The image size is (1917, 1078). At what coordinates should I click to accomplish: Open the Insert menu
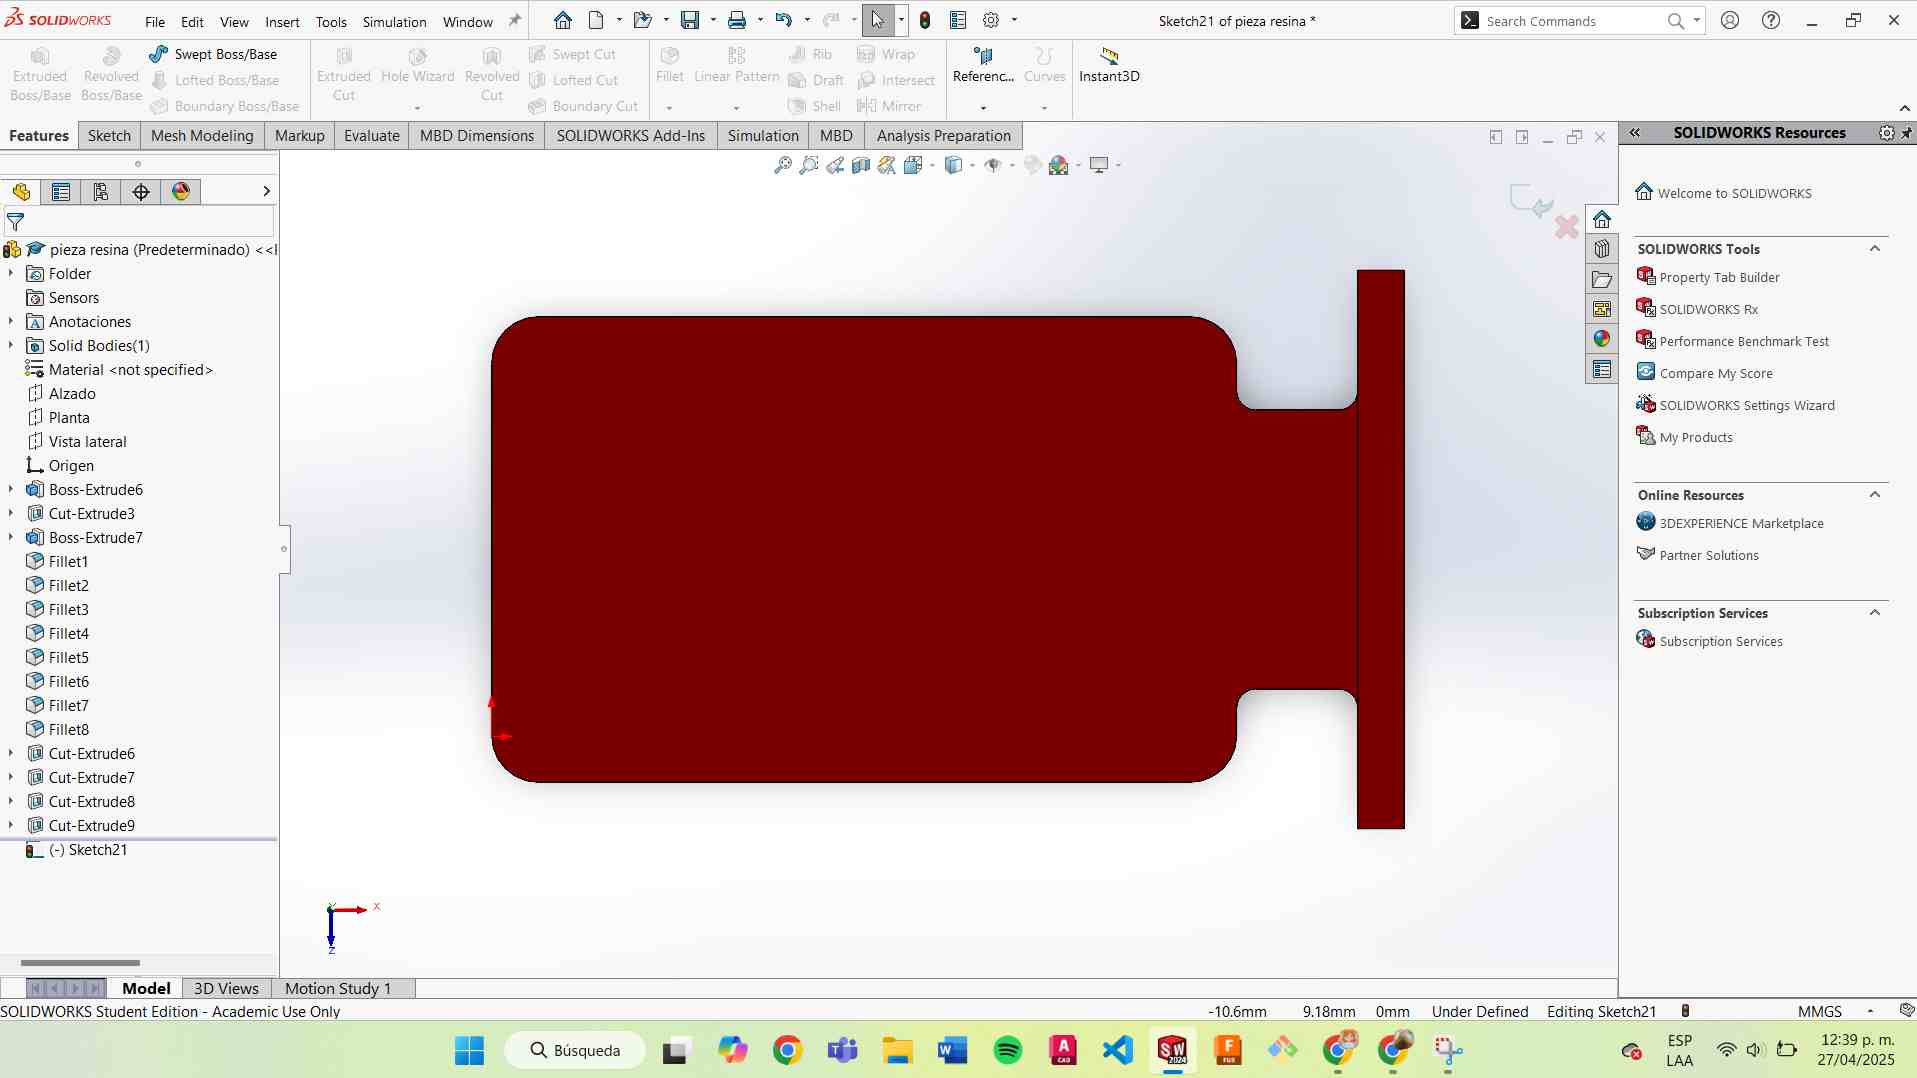[282, 22]
